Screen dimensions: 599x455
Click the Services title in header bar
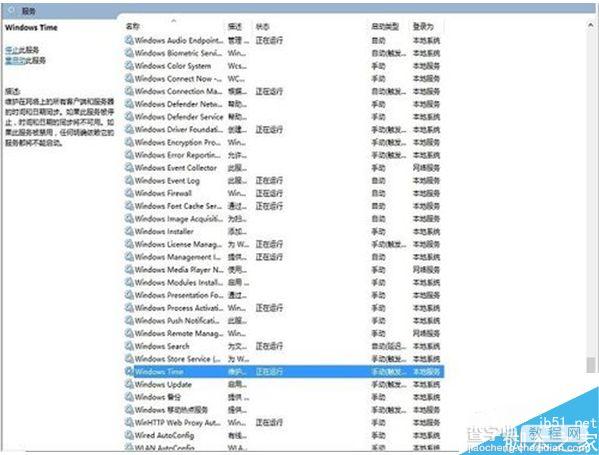click(x=29, y=11)
